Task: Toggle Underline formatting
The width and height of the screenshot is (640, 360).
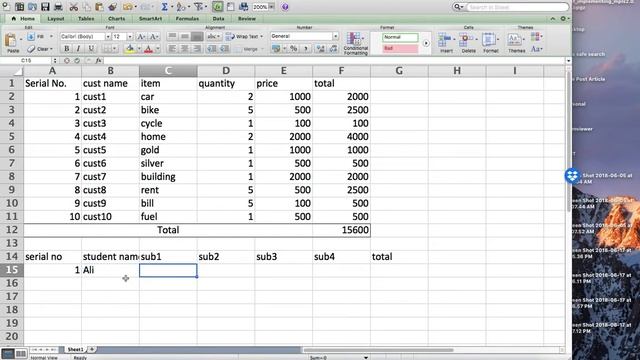Action: click(91, 49)
